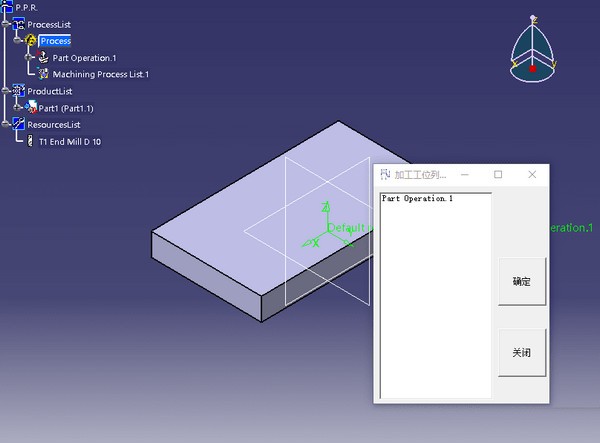Maximize the 加工工位列 dialog window
Image resolution: width=600 pixels, height=443 pixels.
(498, 174)
